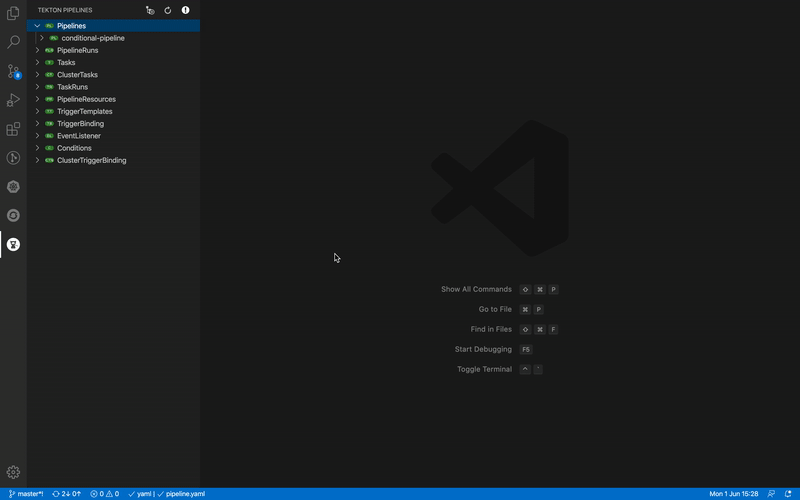Select the Tekton Pipelines activity icon

(13, 244)
